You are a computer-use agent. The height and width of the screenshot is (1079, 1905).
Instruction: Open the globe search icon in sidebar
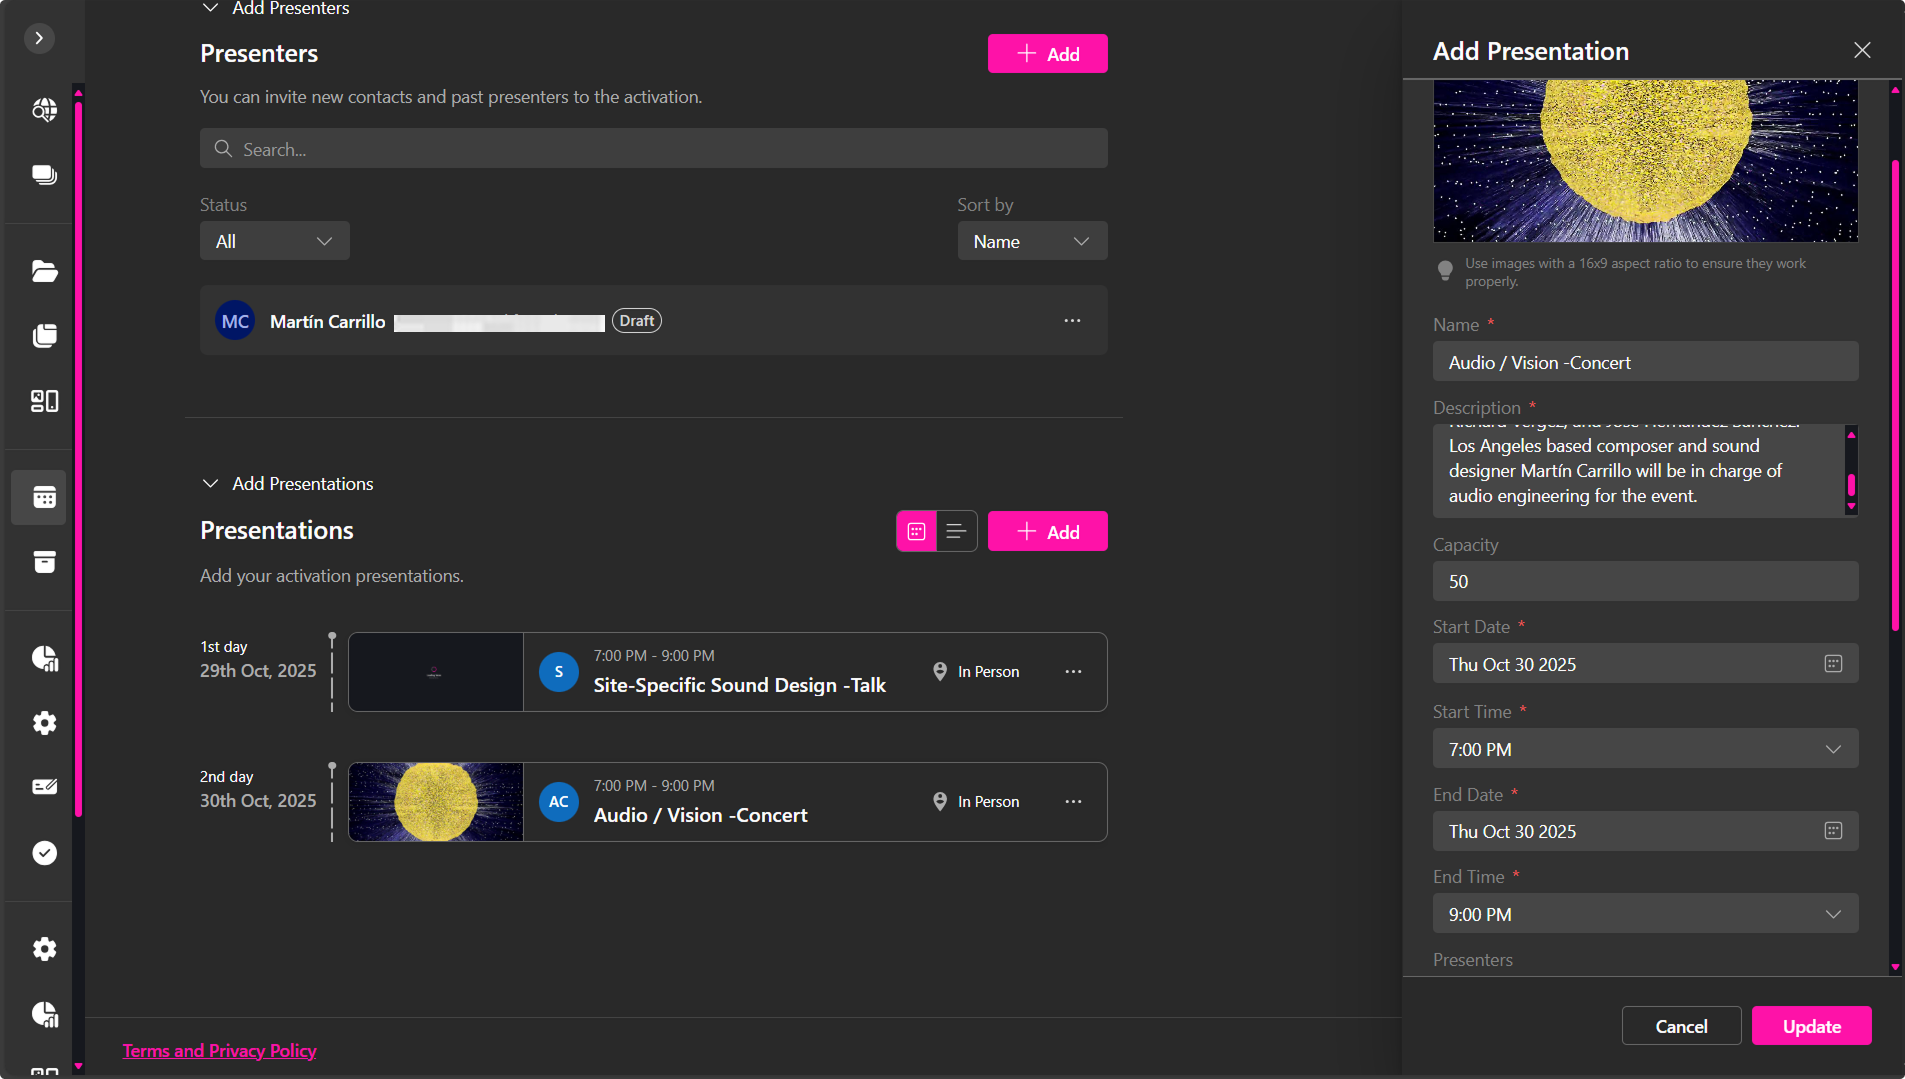point(44,110)
